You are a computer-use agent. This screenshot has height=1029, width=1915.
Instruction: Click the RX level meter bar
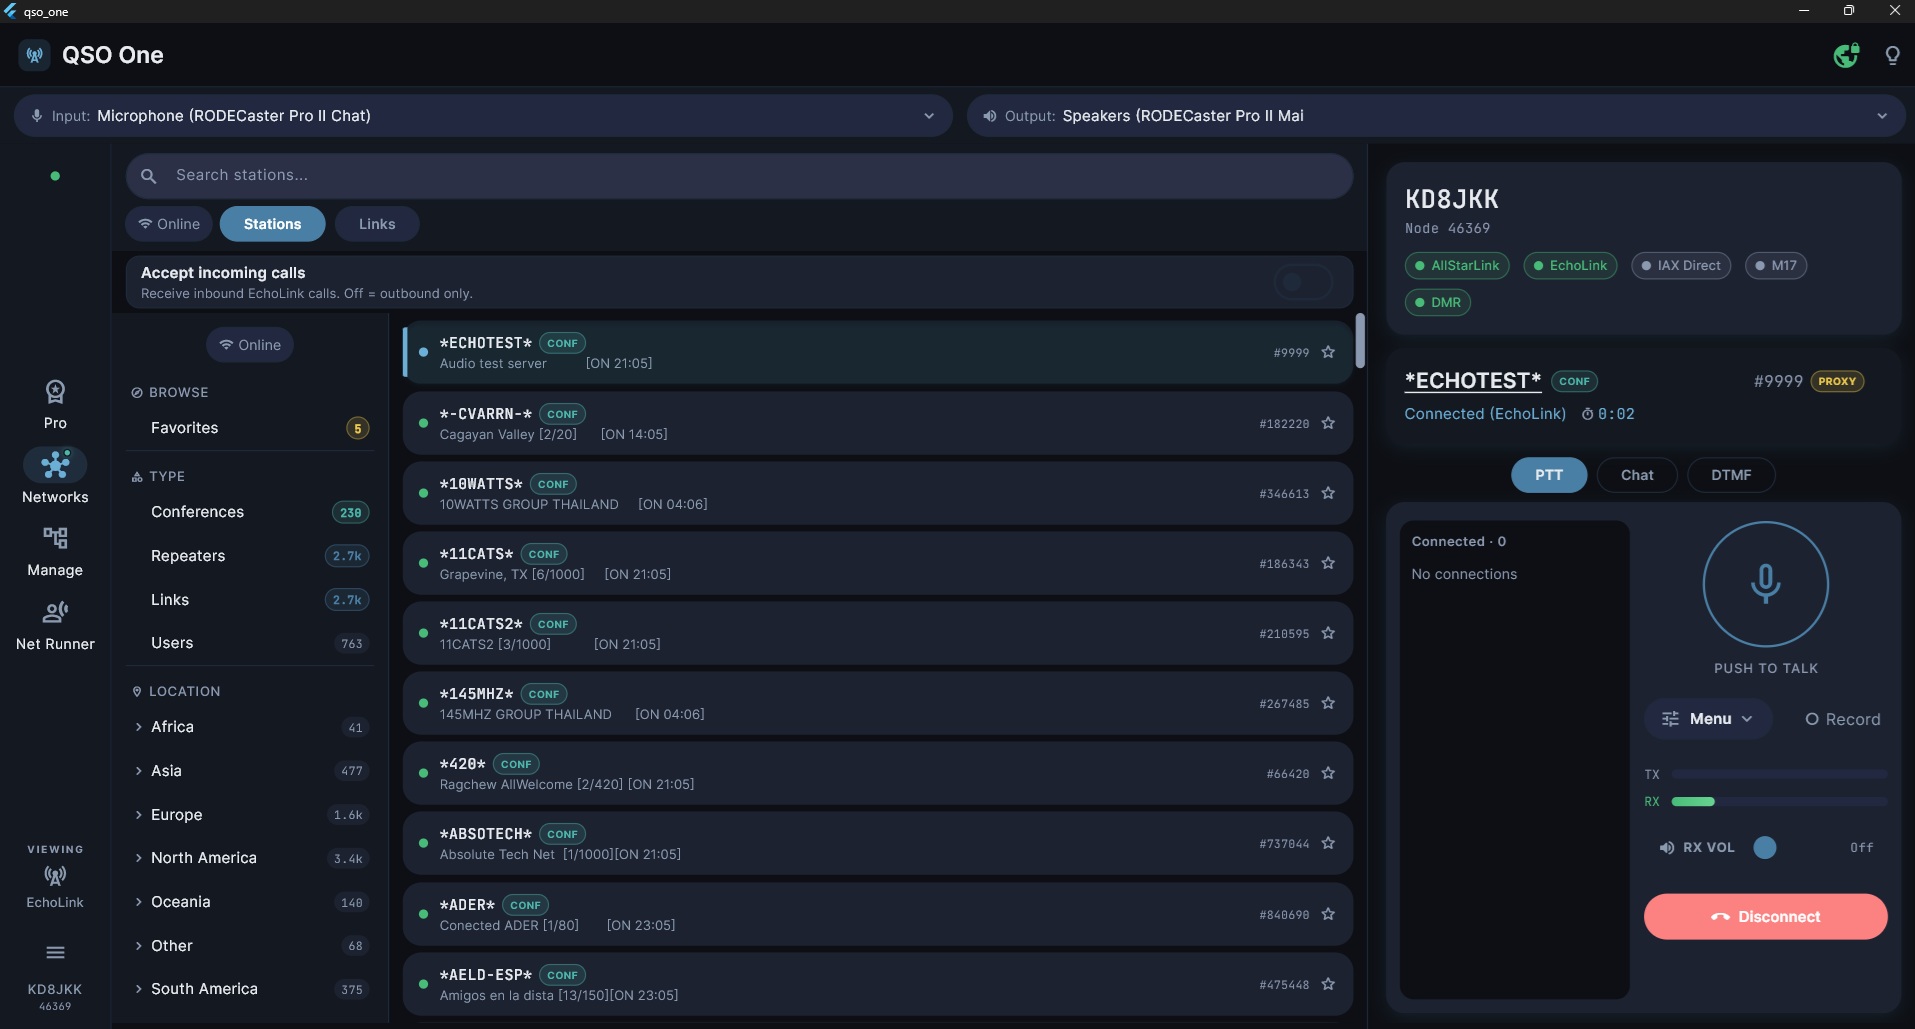[1779, 802]
